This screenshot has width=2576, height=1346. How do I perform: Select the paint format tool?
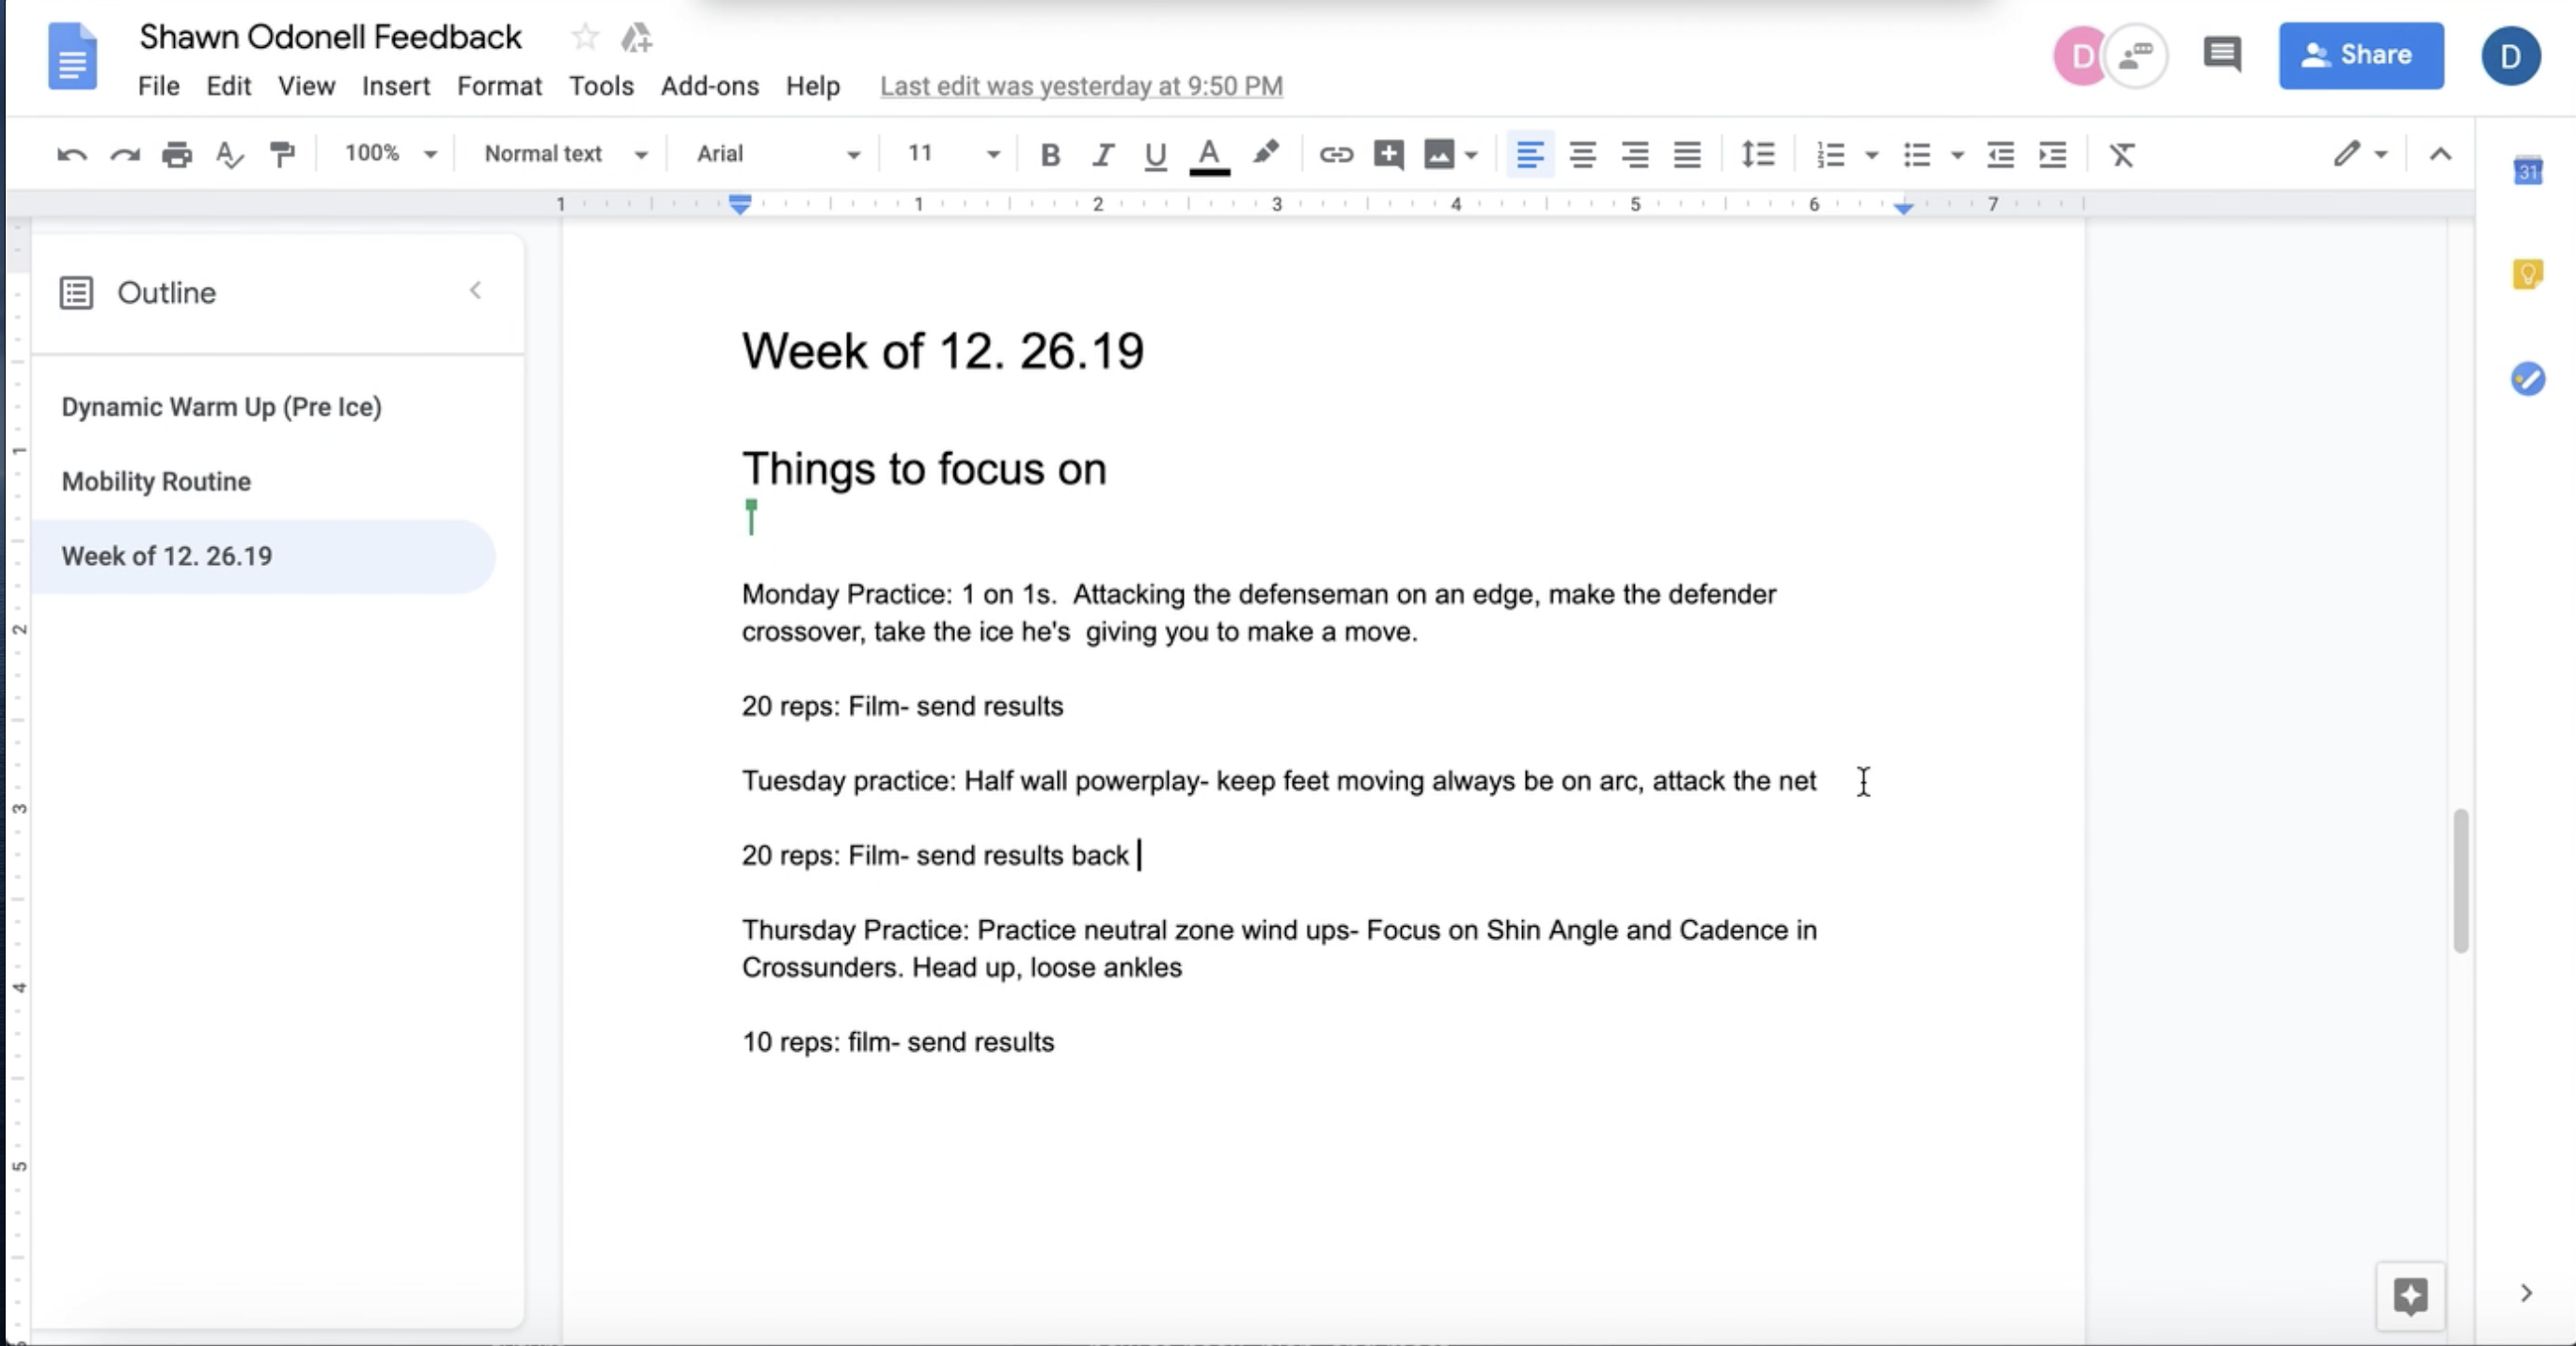pyautogui.click(x=282, y=154)
